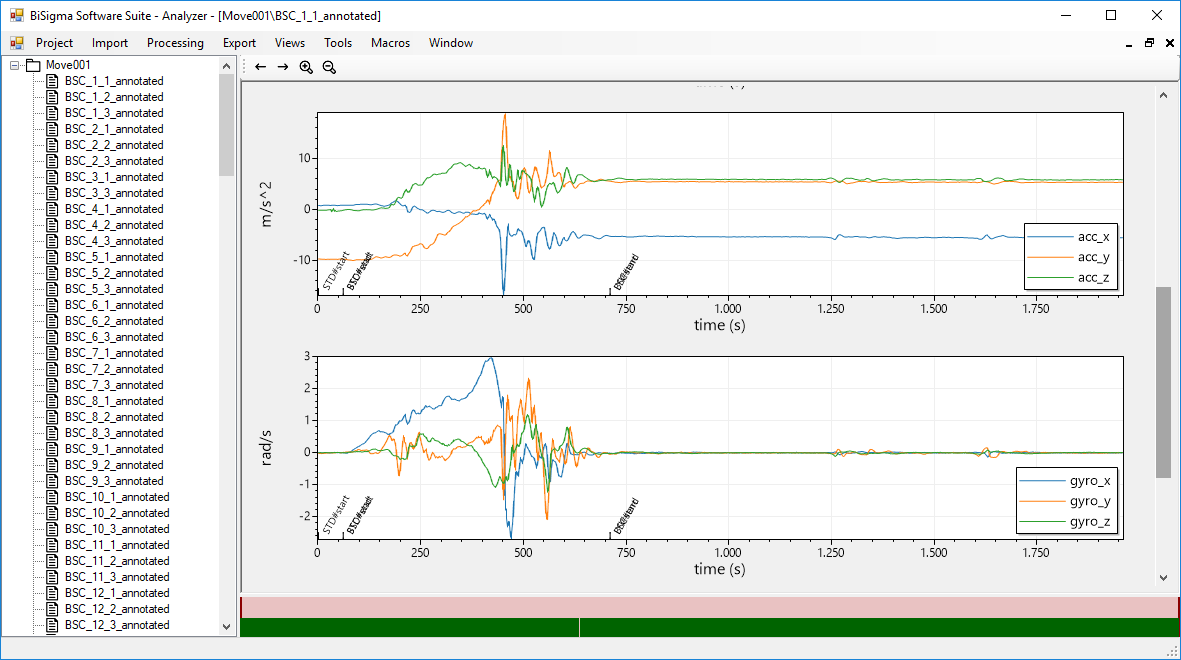This screenshot has width=1181, height=660.
Task: Open the Macros menu
Action: pos(390,43)
